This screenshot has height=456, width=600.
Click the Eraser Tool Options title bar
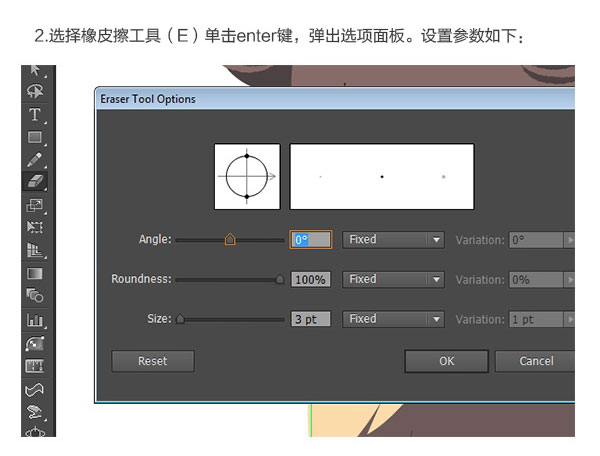335,99
